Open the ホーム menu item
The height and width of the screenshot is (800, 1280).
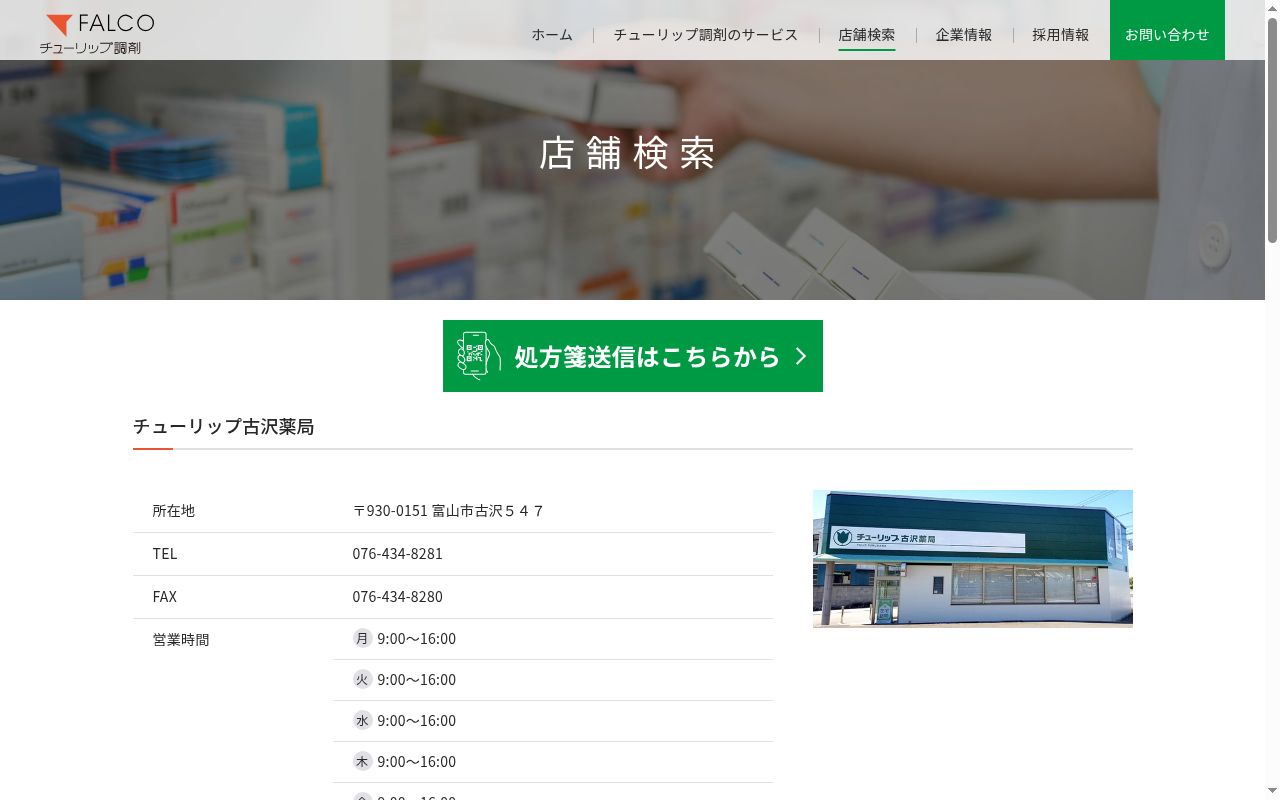552,35
